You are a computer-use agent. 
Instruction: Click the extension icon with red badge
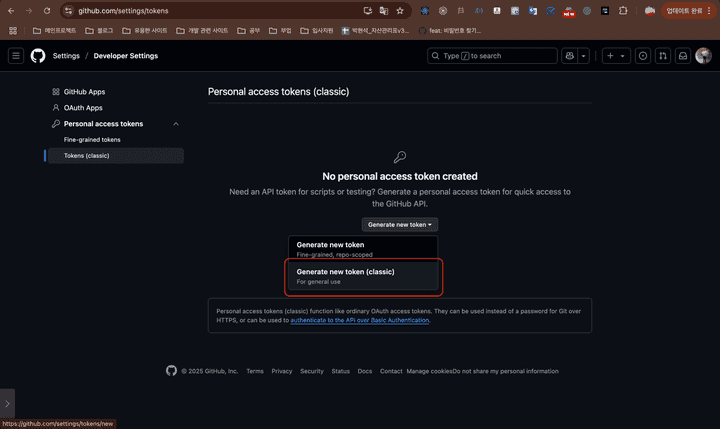point(569,11)
